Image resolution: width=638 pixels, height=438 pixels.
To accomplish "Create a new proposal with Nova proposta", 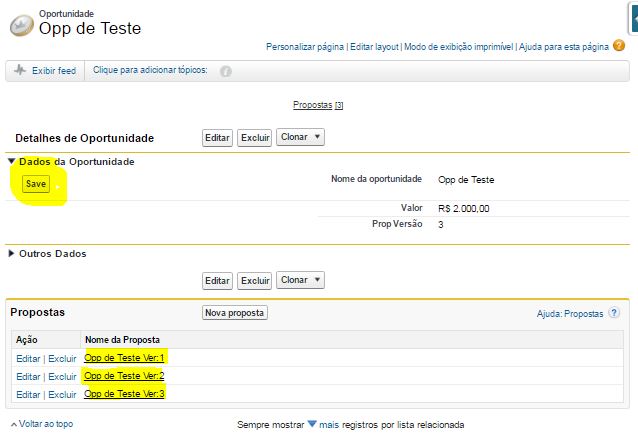I will pos(235,313).
